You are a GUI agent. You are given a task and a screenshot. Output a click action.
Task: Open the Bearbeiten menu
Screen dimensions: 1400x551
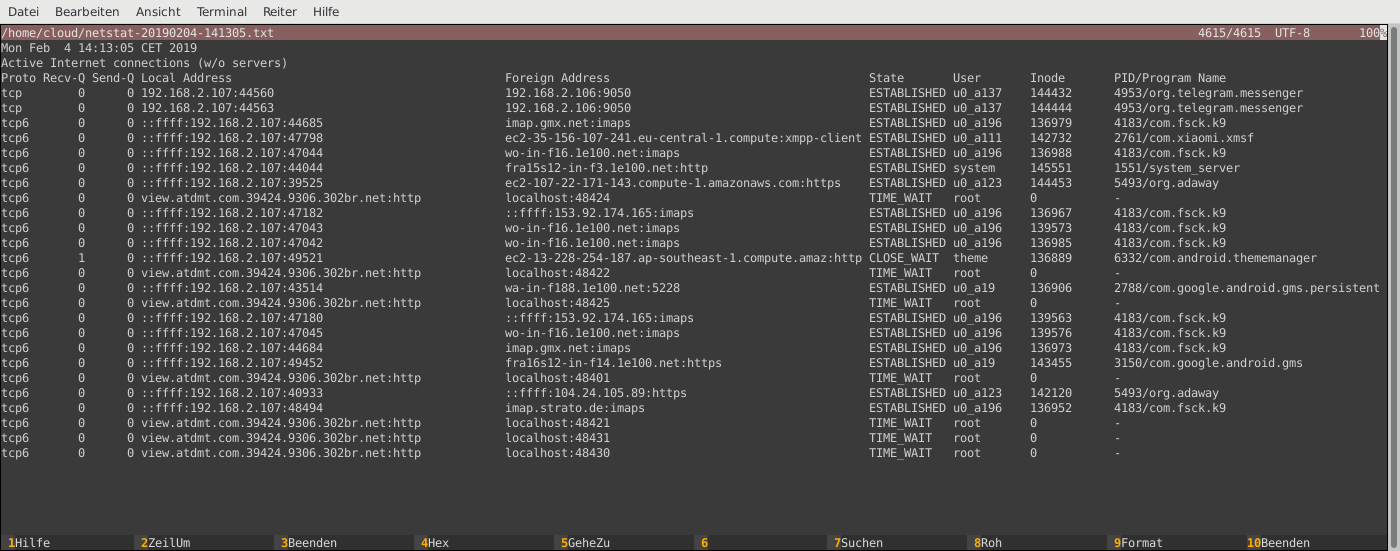click(87, 12)
